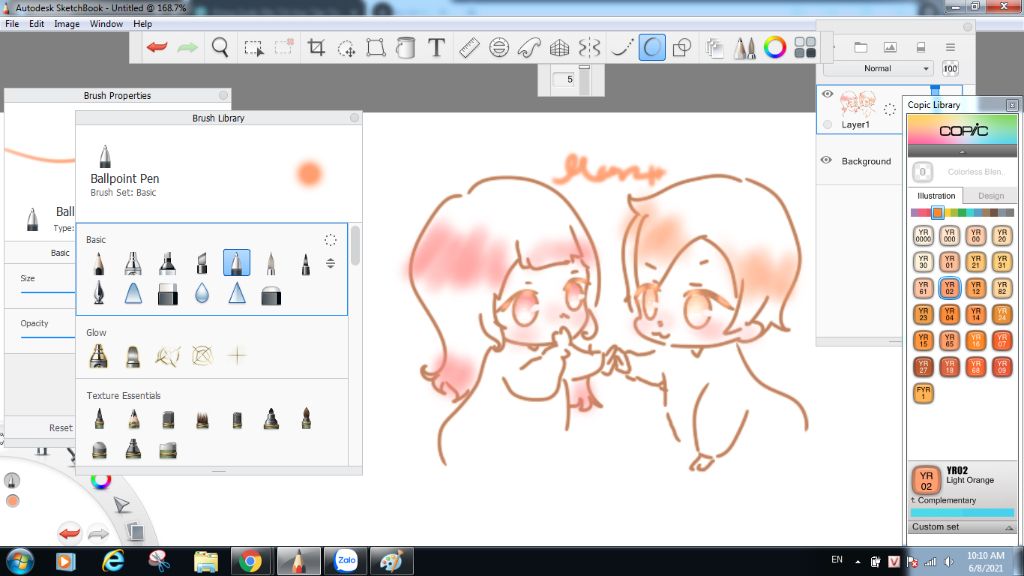
Task: Enable the French Curve tool
Action: (529, 48)
